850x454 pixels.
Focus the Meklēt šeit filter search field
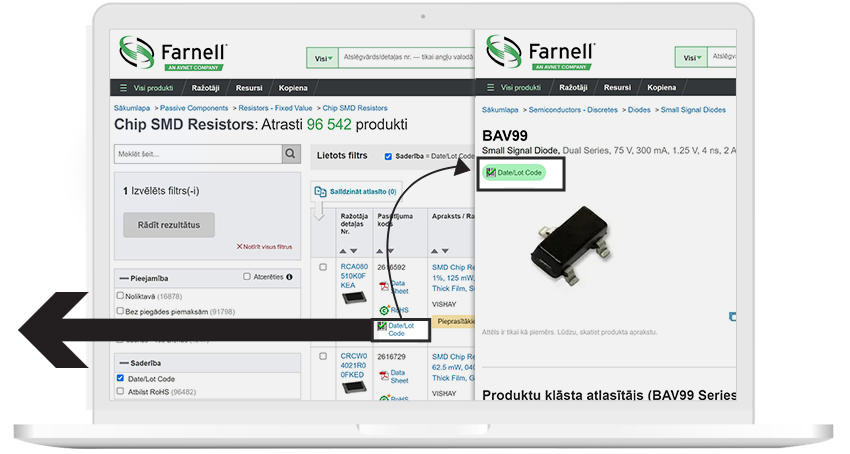(198, 154)
